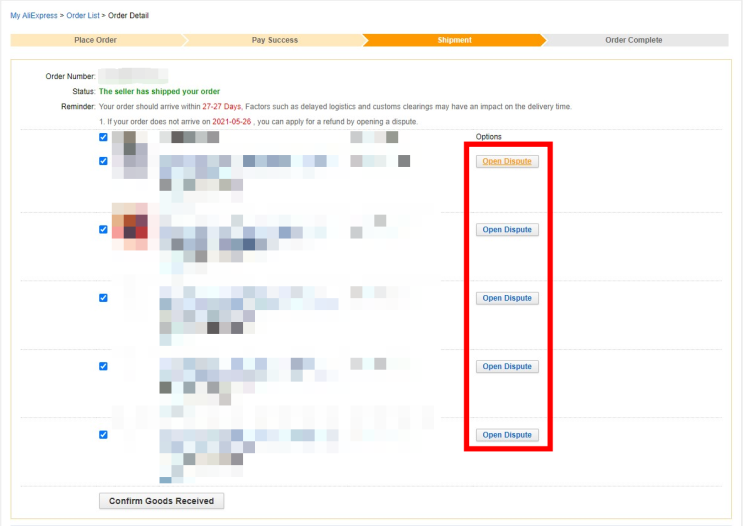Screen dimensions: 743x526
Task: Toggle the select-all checkbox above the items
Action: (x=103, y=137)
